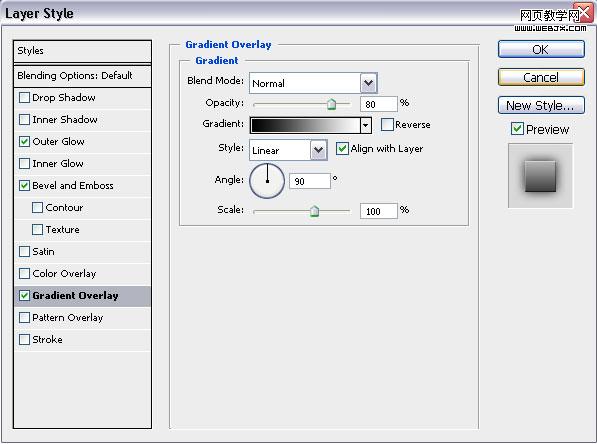Click the Angle value field showing 90
The height and width of the screenshot is (444, 597).
(x=310, y=181)
